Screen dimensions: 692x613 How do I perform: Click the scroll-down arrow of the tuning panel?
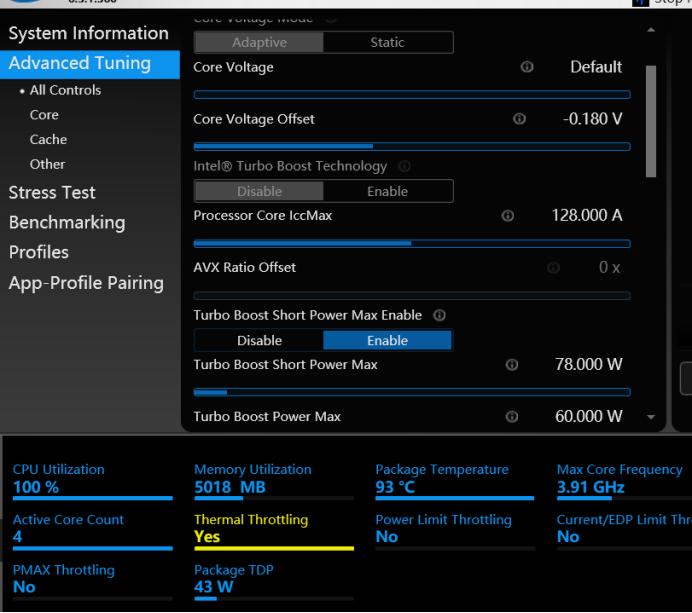[x=652, y=417]
